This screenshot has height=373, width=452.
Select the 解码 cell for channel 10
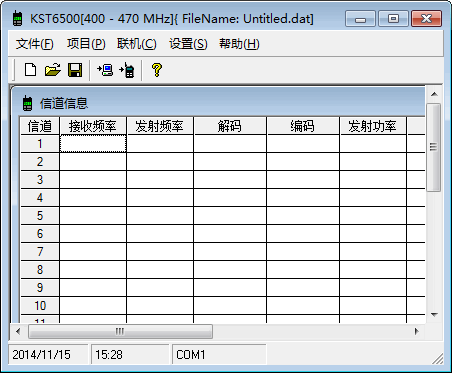pyautogui.click(x=230, y=306)
